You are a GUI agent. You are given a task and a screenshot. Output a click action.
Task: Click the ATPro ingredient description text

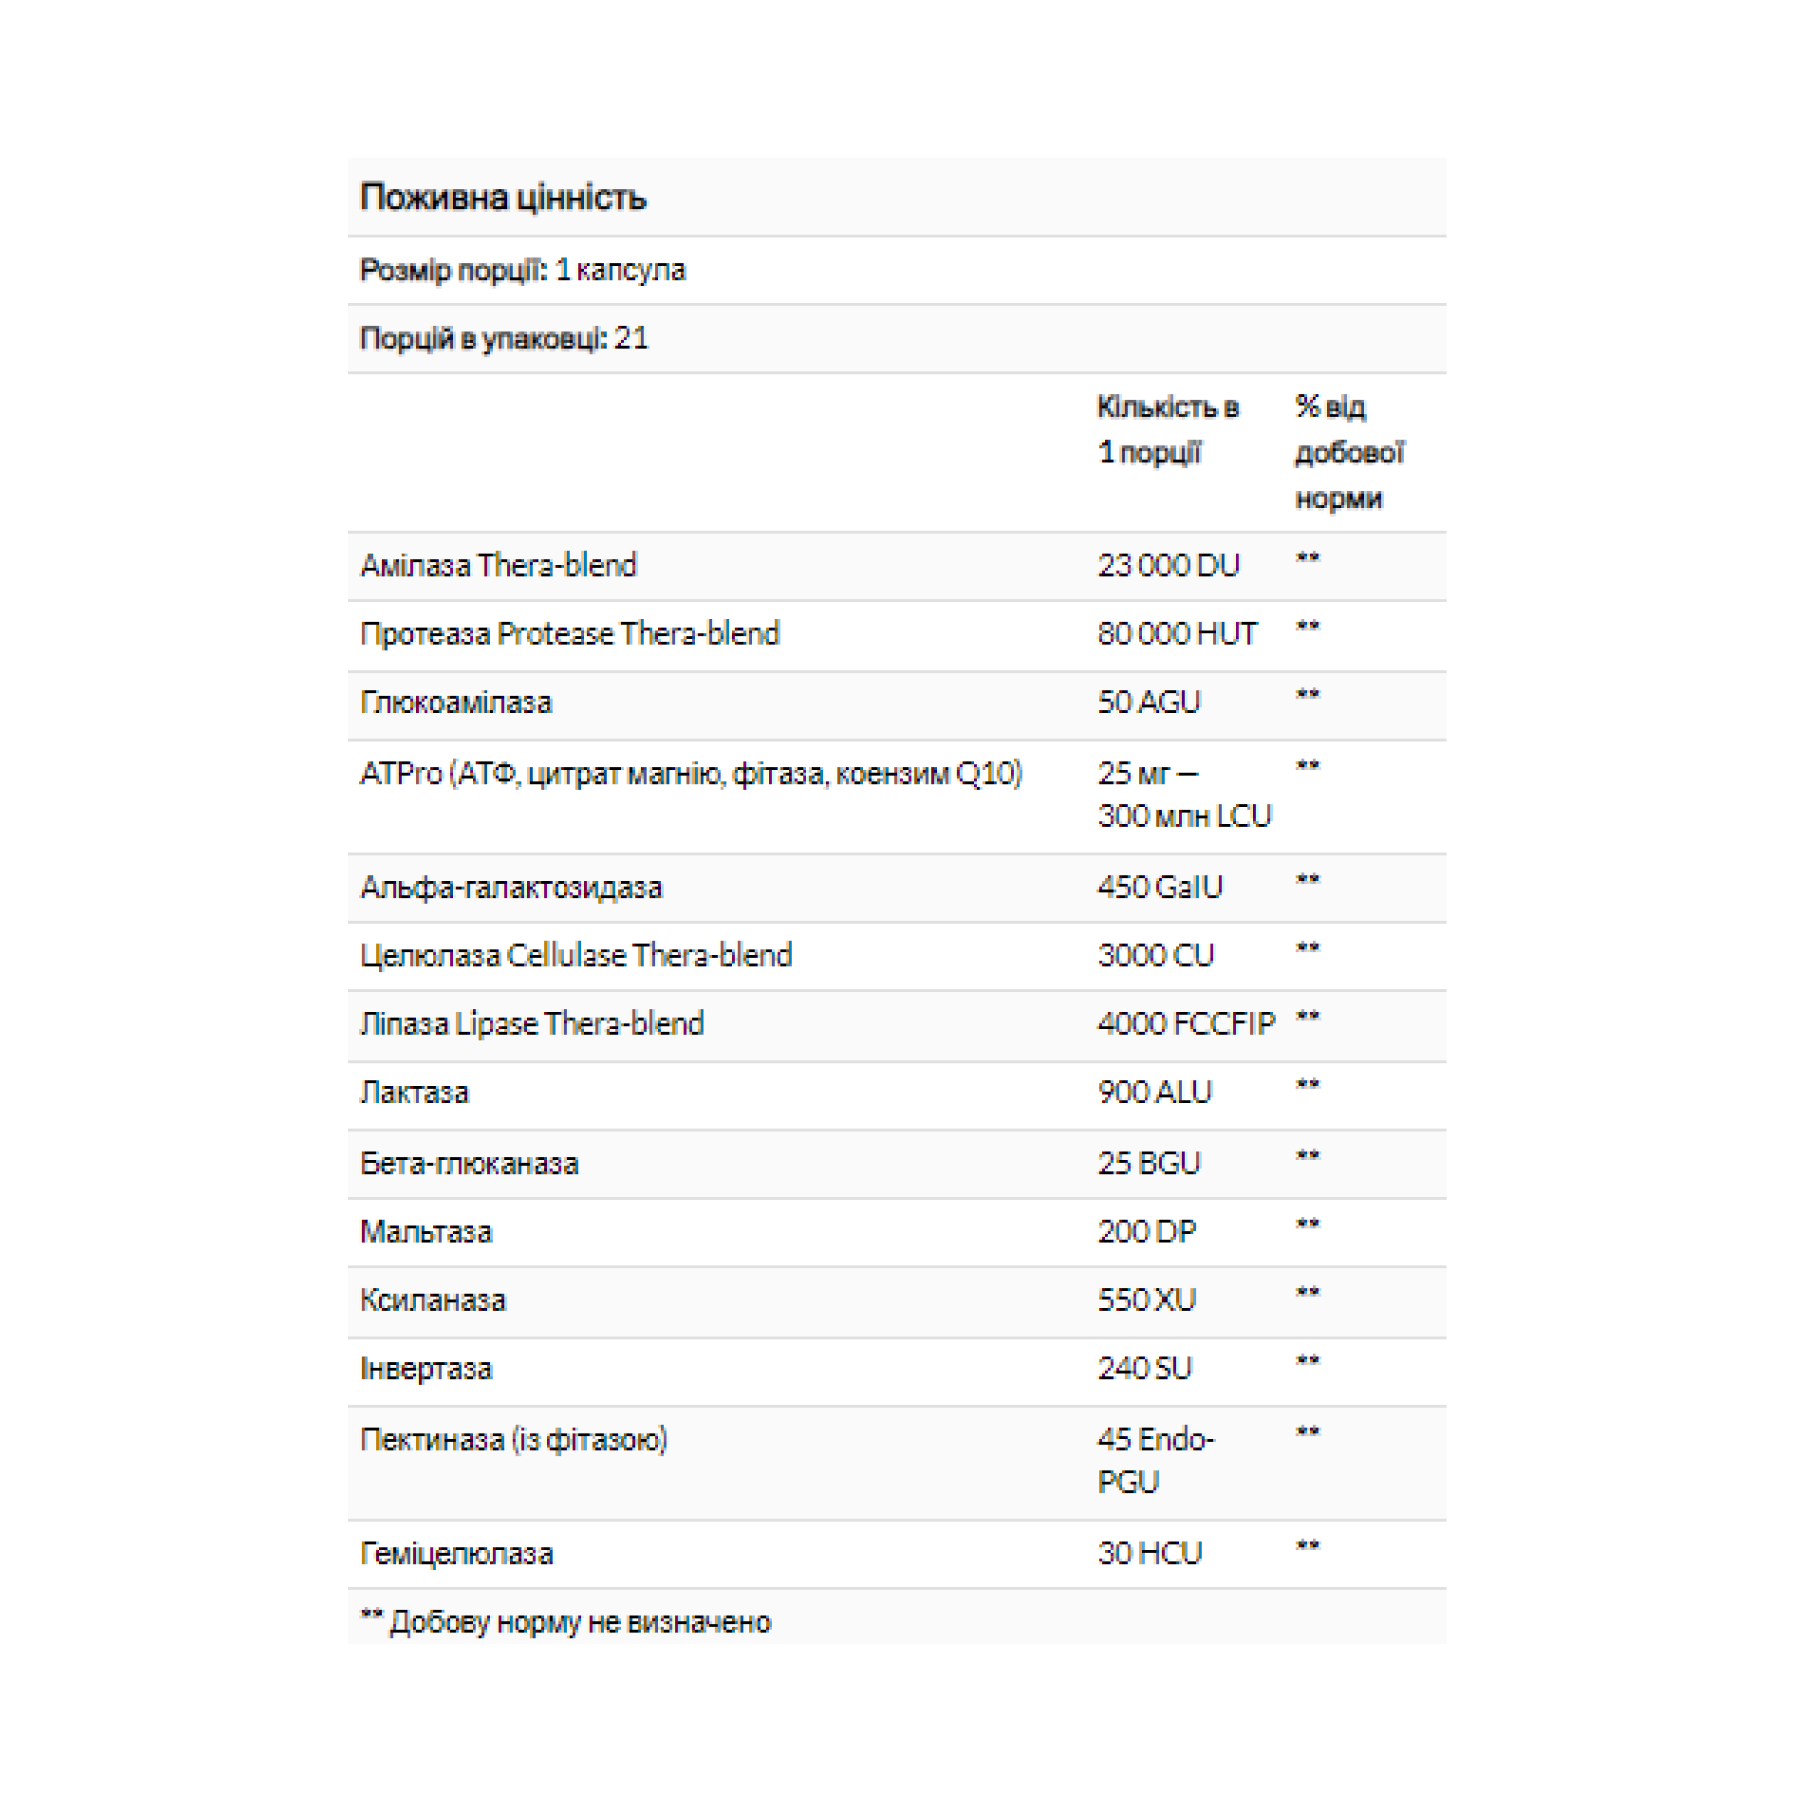(x=691, y=774)
